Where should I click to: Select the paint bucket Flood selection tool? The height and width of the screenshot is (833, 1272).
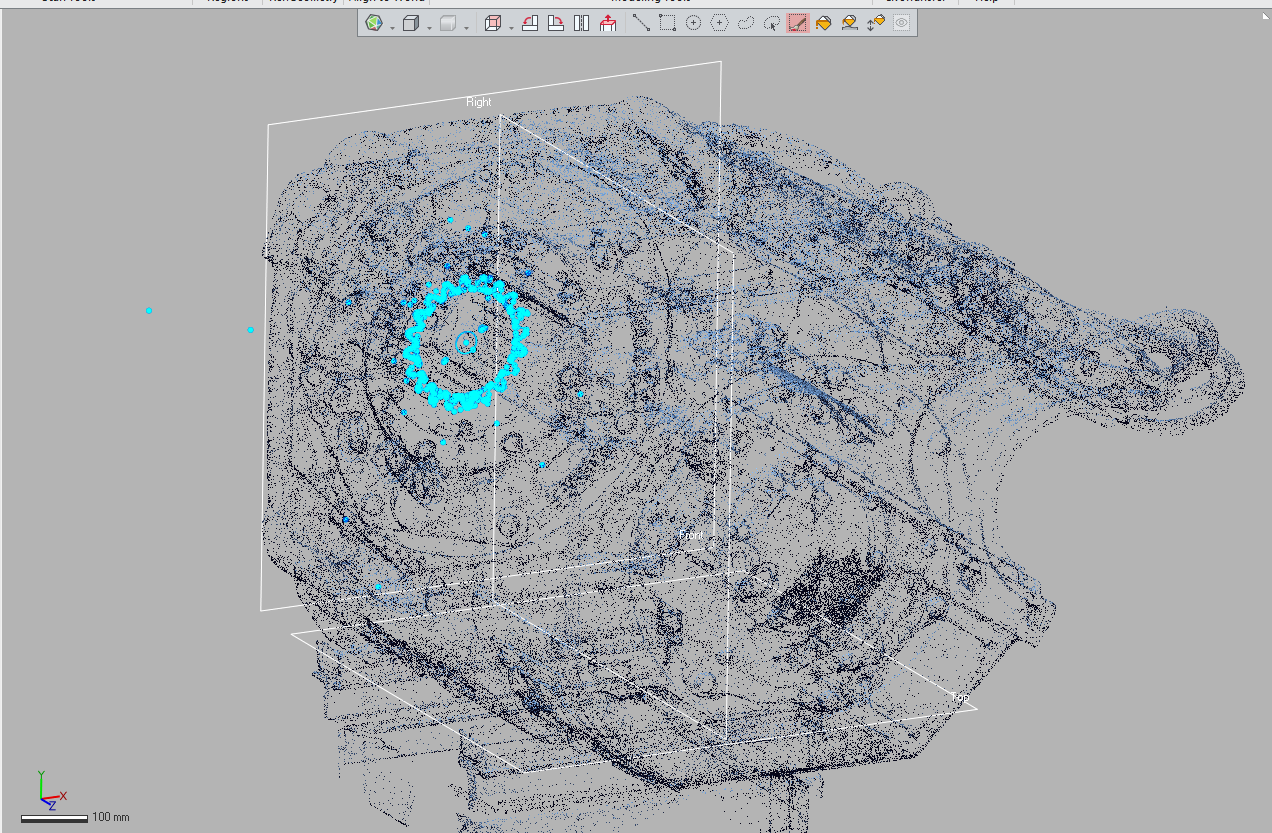click(823, 23)
